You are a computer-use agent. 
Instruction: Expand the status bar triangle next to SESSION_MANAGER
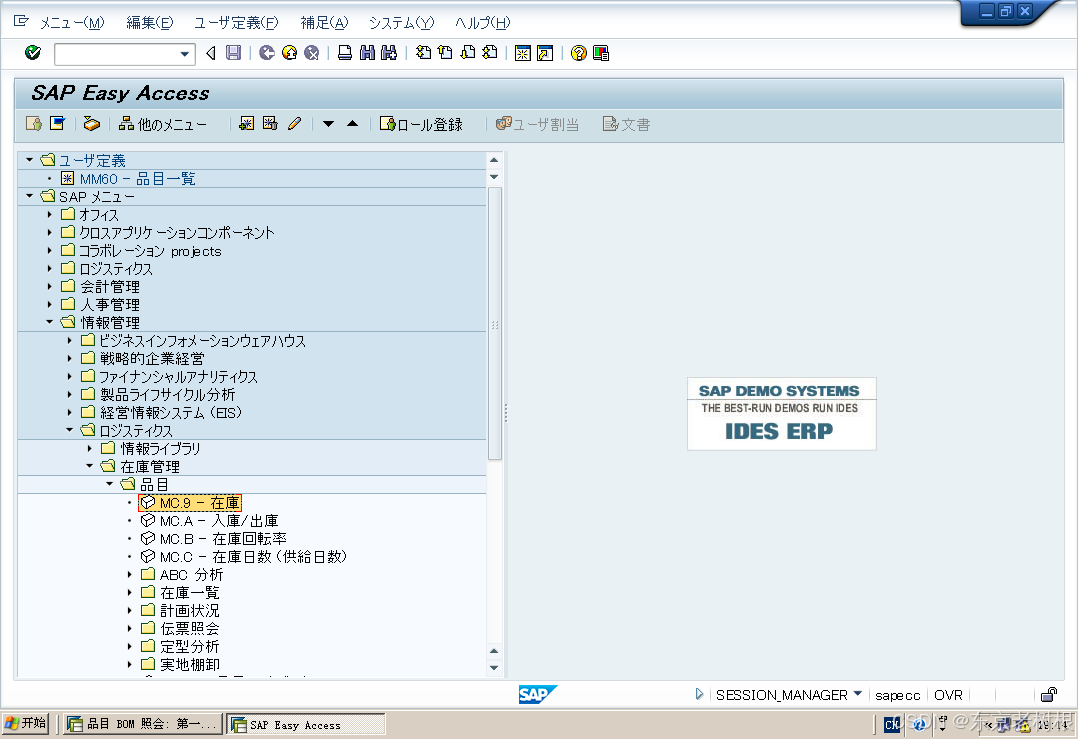(x=699, y=694)
